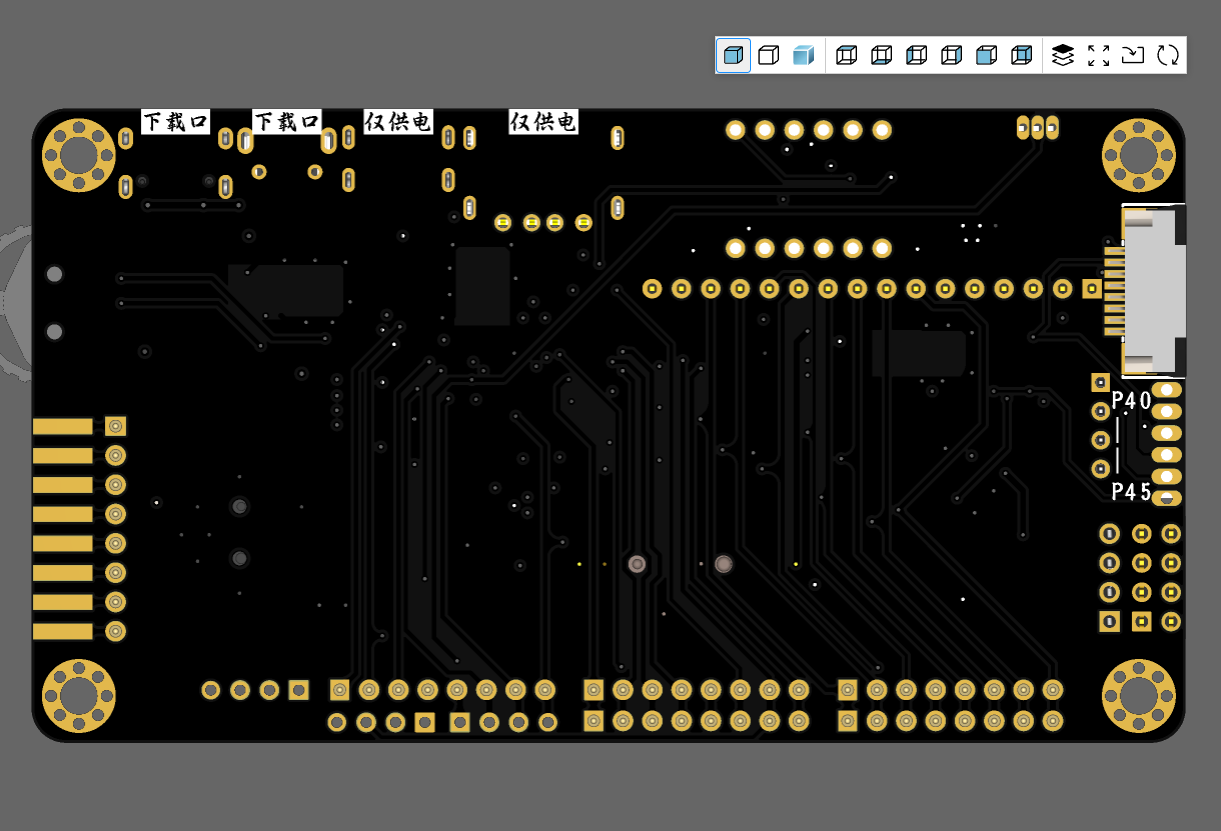Switch to front face view cube

pyautogui.click(x=986, y=55)
